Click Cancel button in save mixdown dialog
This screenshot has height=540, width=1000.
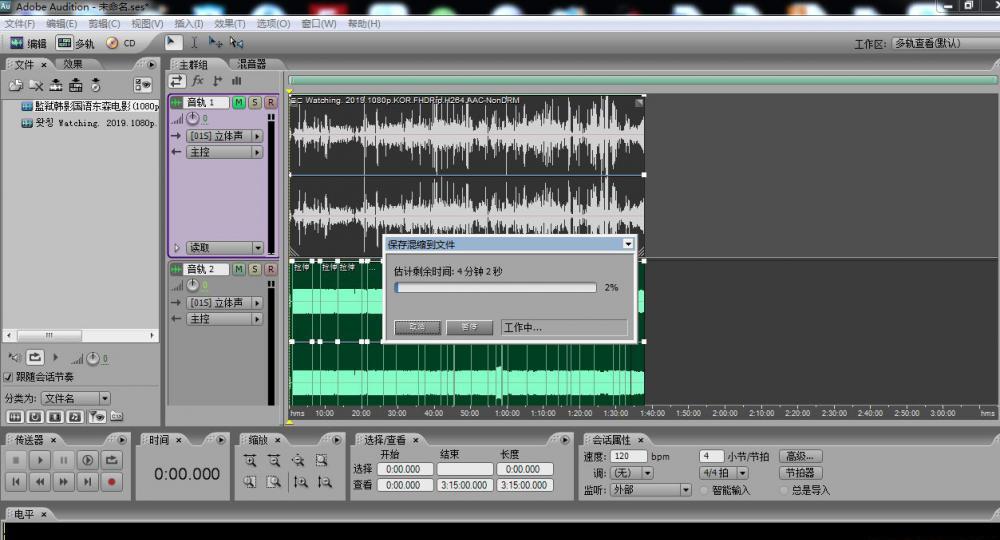point(418,327)
